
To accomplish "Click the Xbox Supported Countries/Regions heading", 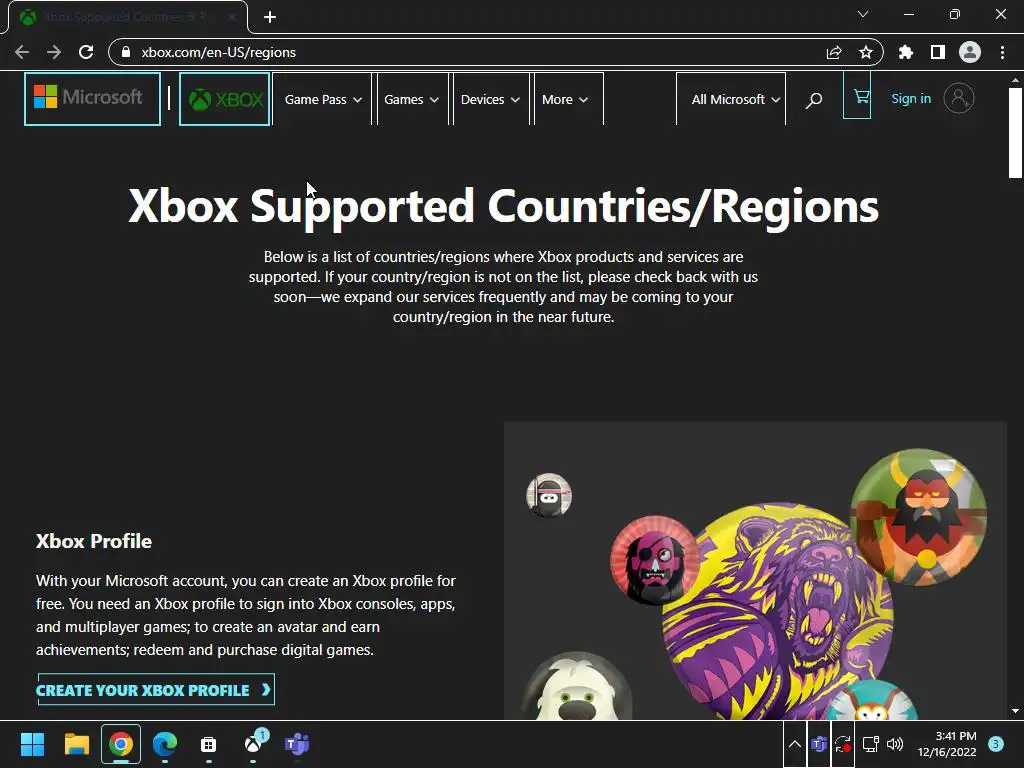I will point(503,206).
